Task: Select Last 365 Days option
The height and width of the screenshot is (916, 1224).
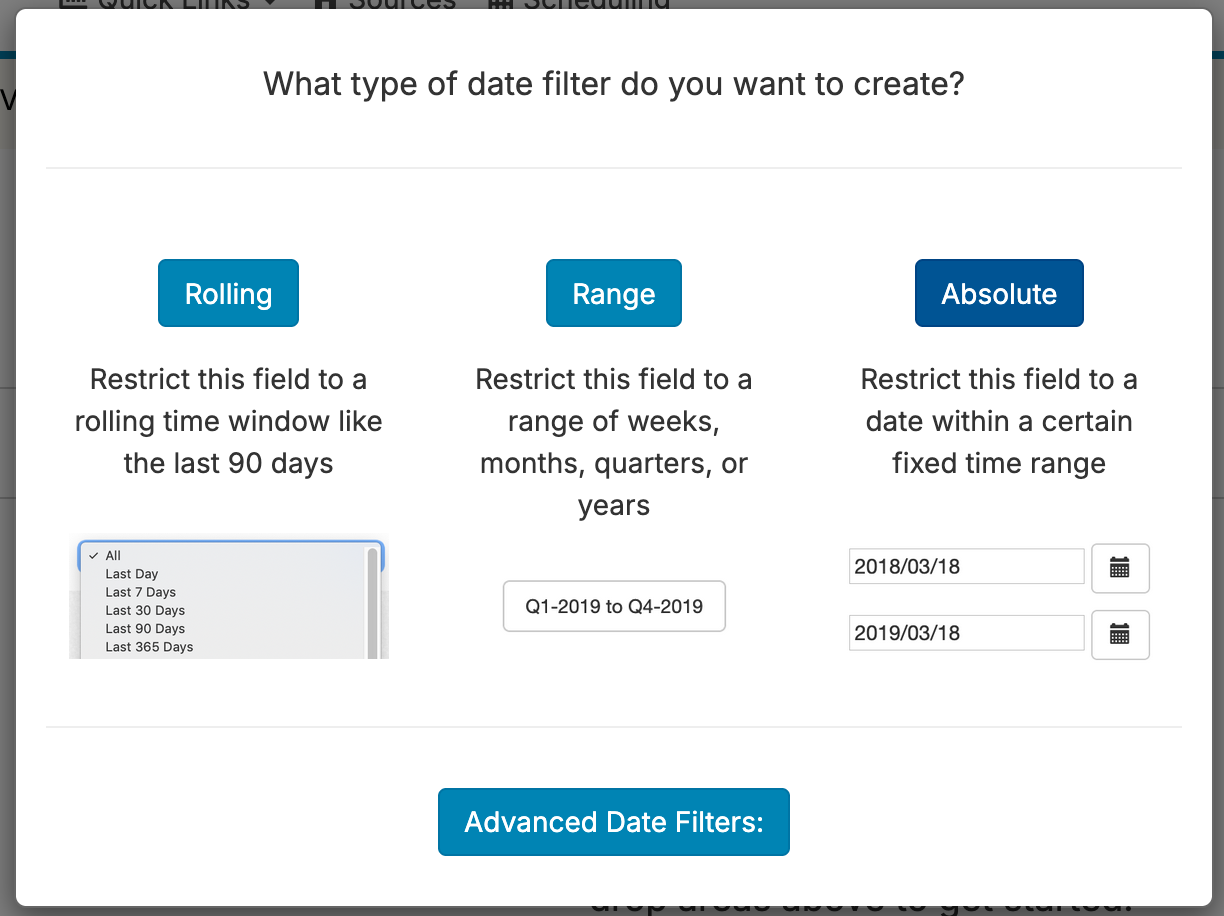Action: (149, 647)
